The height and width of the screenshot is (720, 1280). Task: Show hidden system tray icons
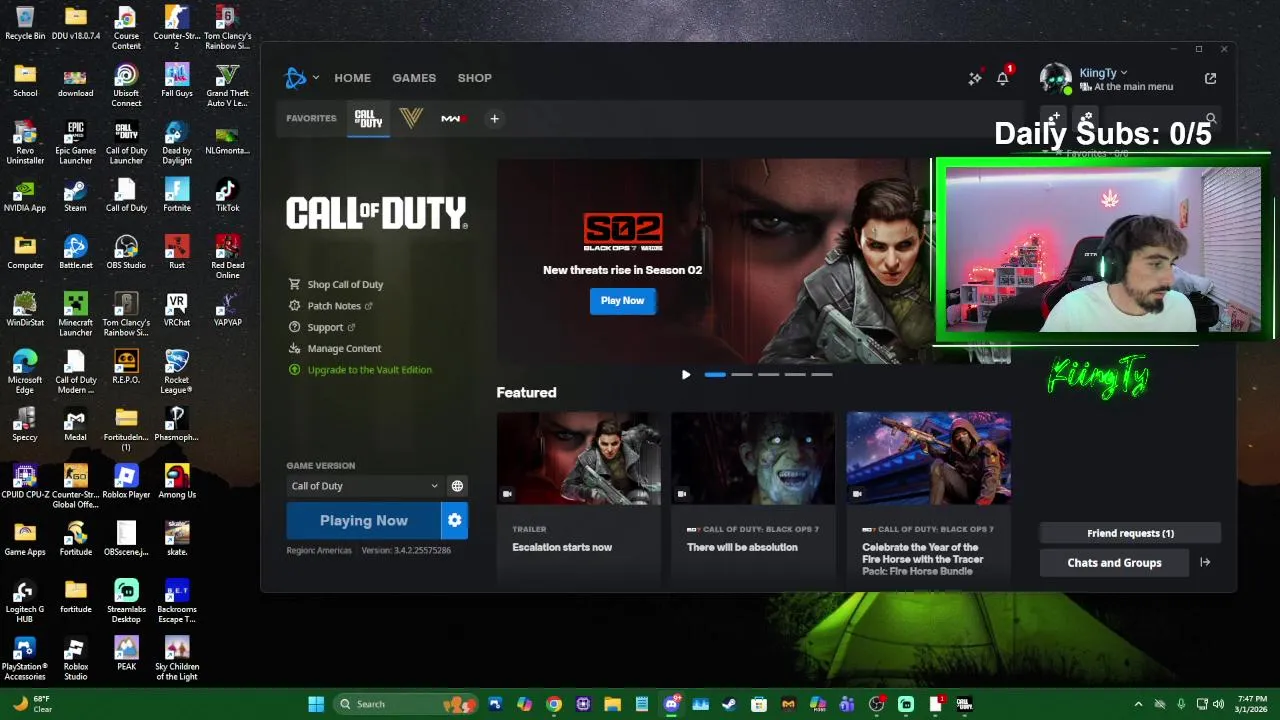coord(1138,704)
